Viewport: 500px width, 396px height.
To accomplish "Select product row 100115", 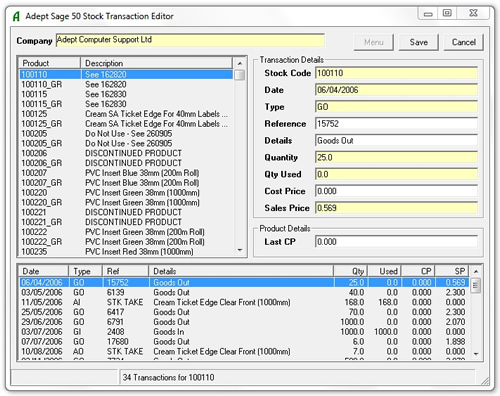I will [126, 94].
